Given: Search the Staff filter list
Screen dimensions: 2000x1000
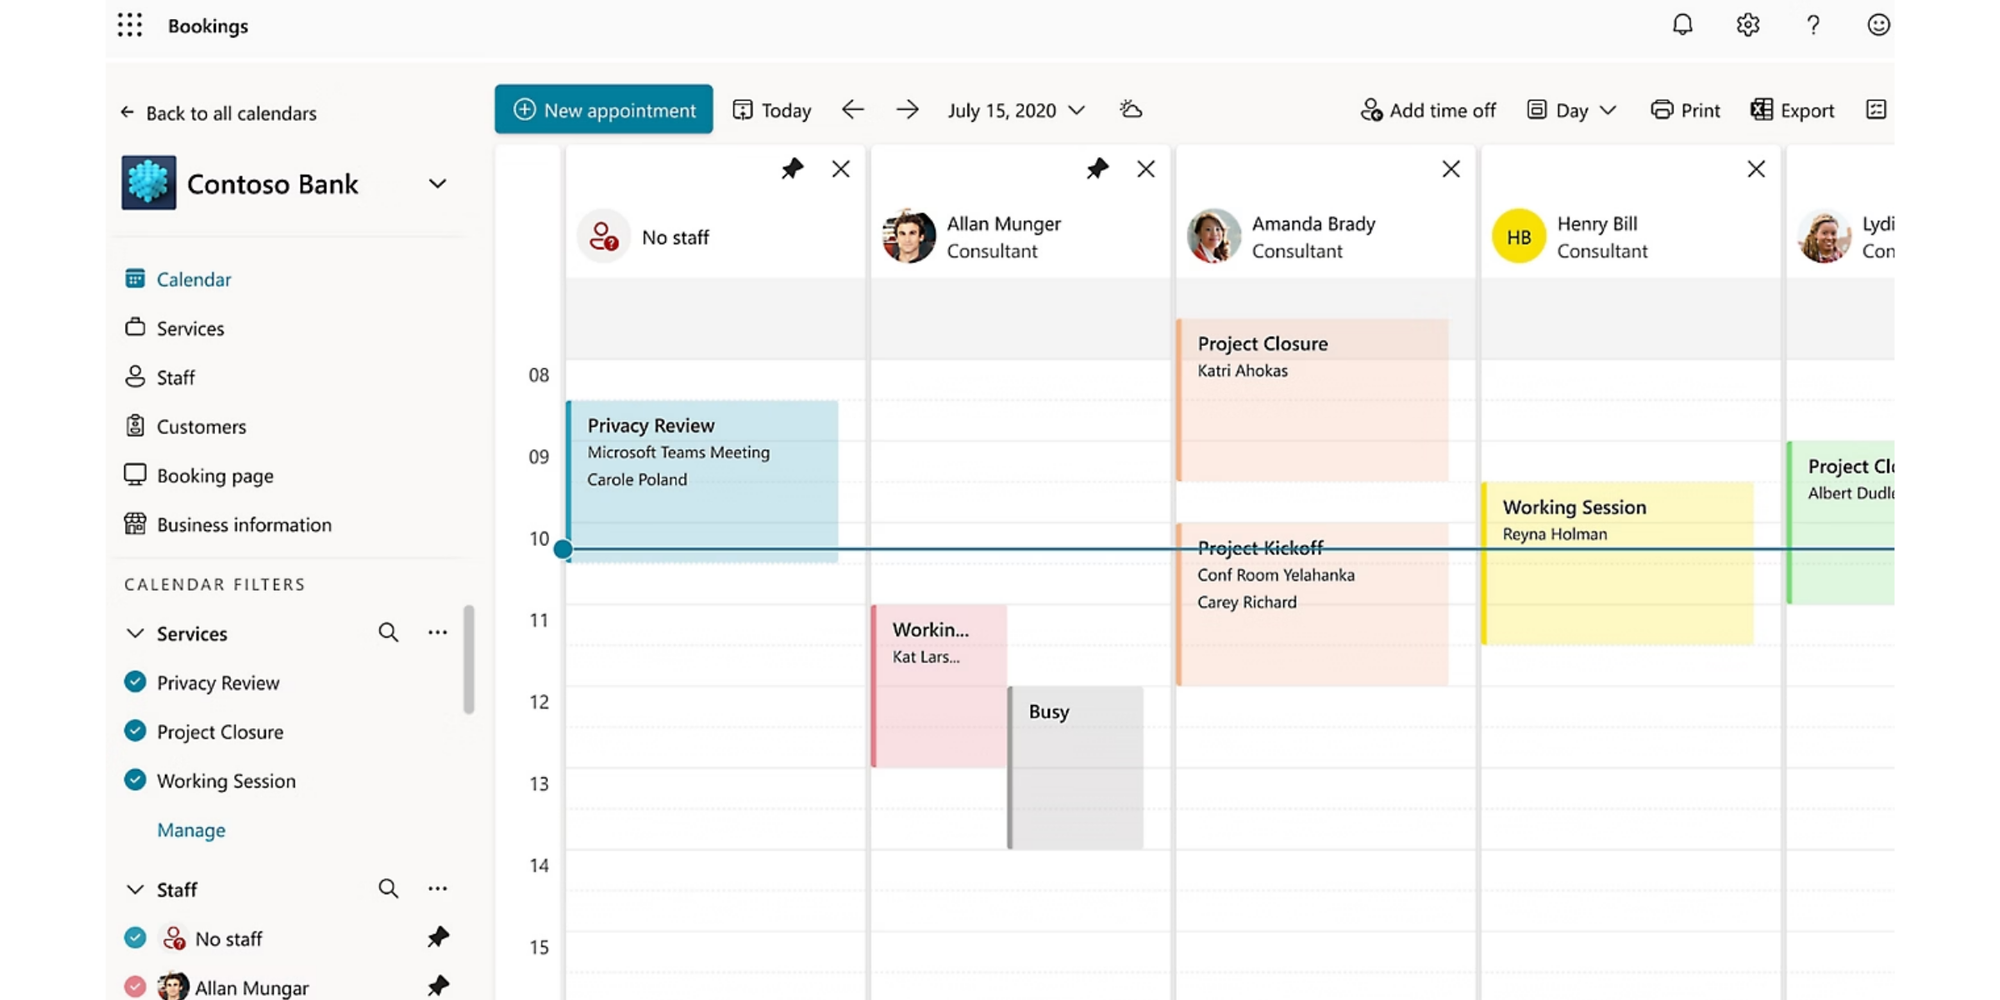Looking at the screenshot, I should tap(388, 888).
